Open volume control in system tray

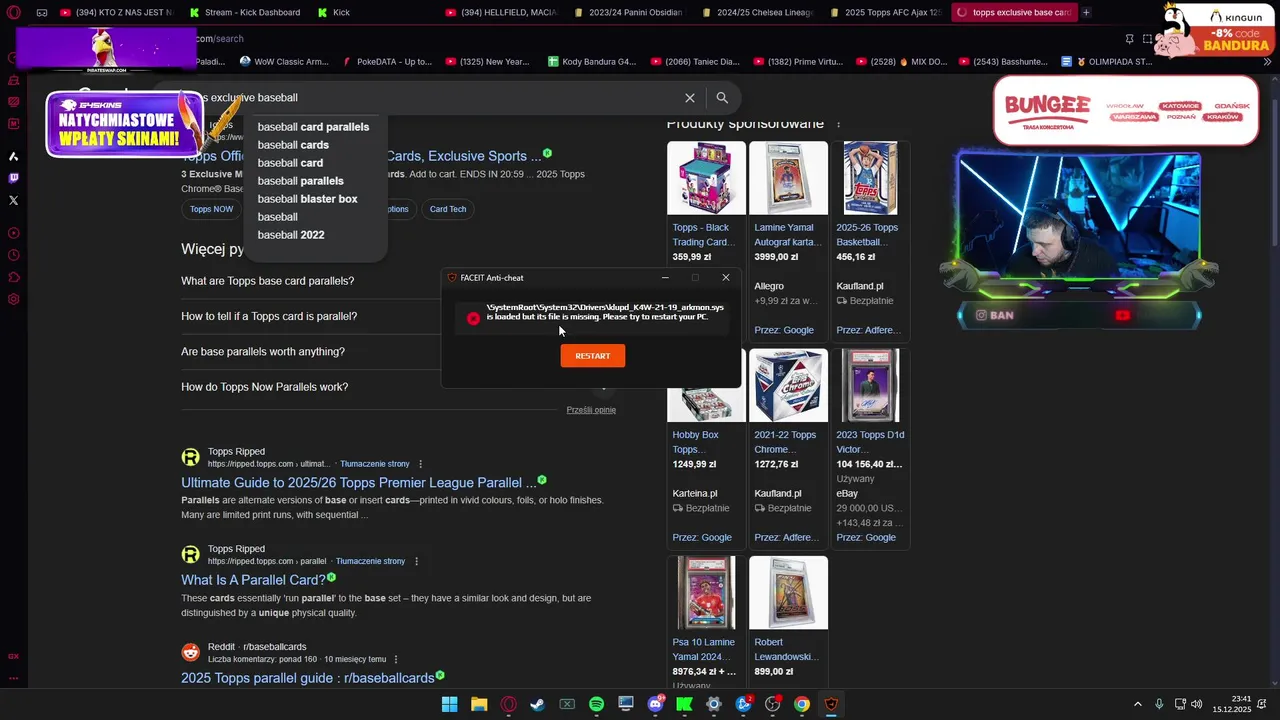tap(1197, 704)
